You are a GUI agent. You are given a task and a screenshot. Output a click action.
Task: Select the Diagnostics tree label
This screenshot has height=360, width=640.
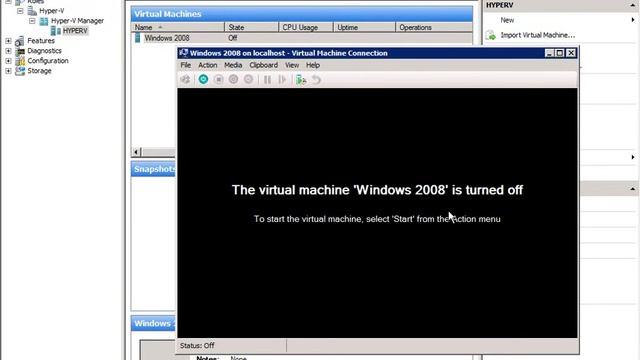[44, 51]
